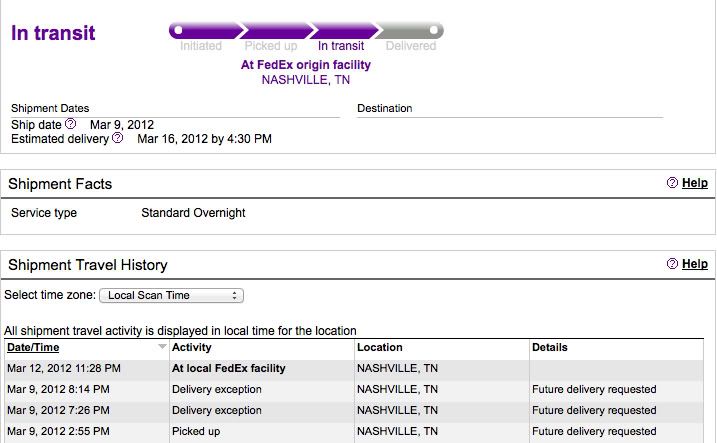The height and width of the screenshot is (443, 717).
Task: Click the time zone dropdown stepper arrows
Action: point(234,295)
